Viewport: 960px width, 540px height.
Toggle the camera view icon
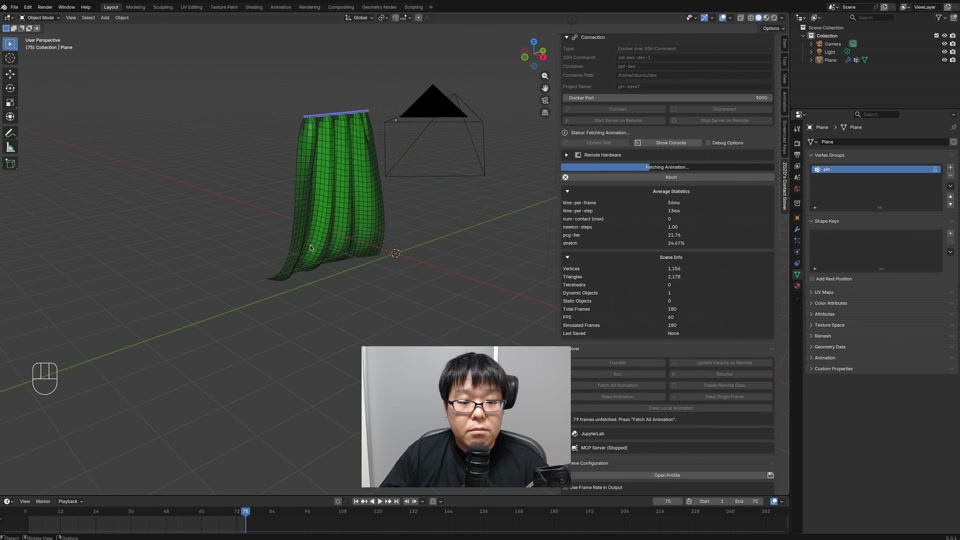pyautogui.click(x=545, y=100)
